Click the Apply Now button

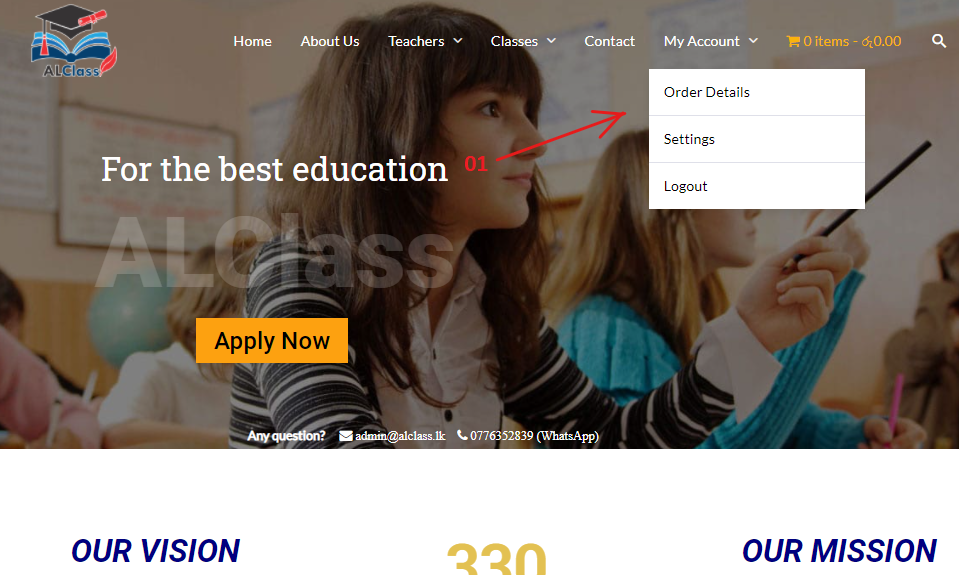point(272,341)
